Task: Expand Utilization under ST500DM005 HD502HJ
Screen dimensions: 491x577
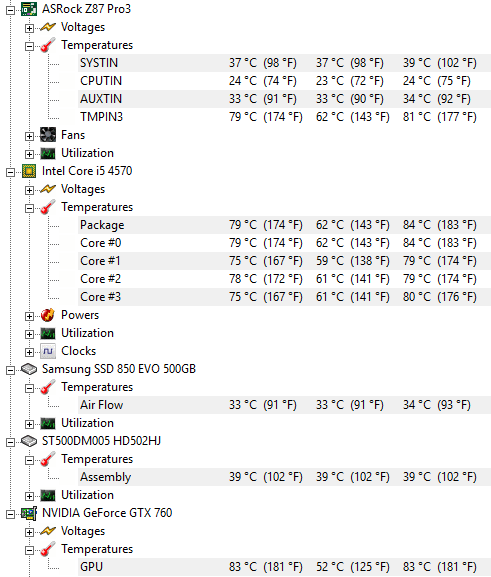Action: (29, 496)
